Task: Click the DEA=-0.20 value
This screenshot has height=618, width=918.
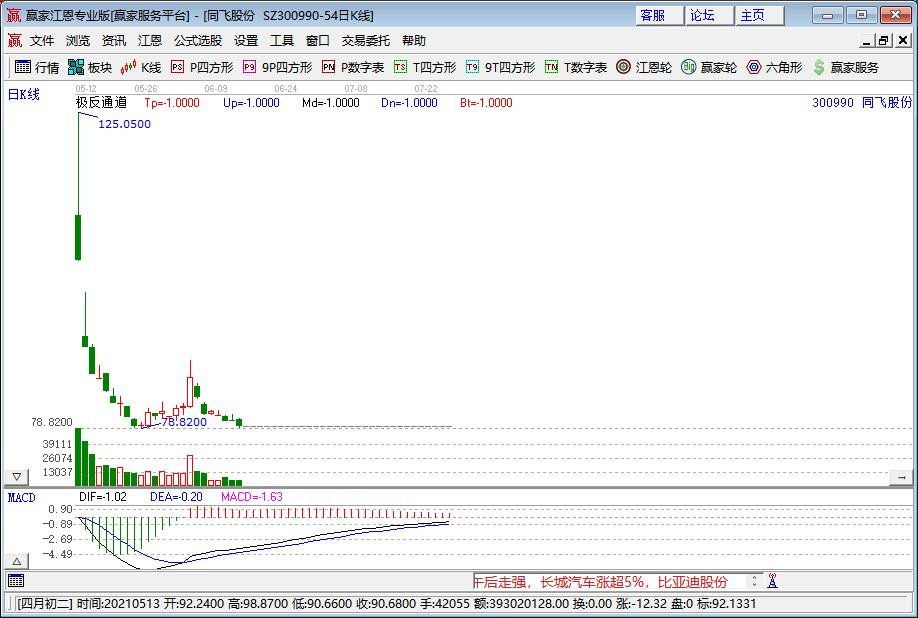Action: point(176,497)
